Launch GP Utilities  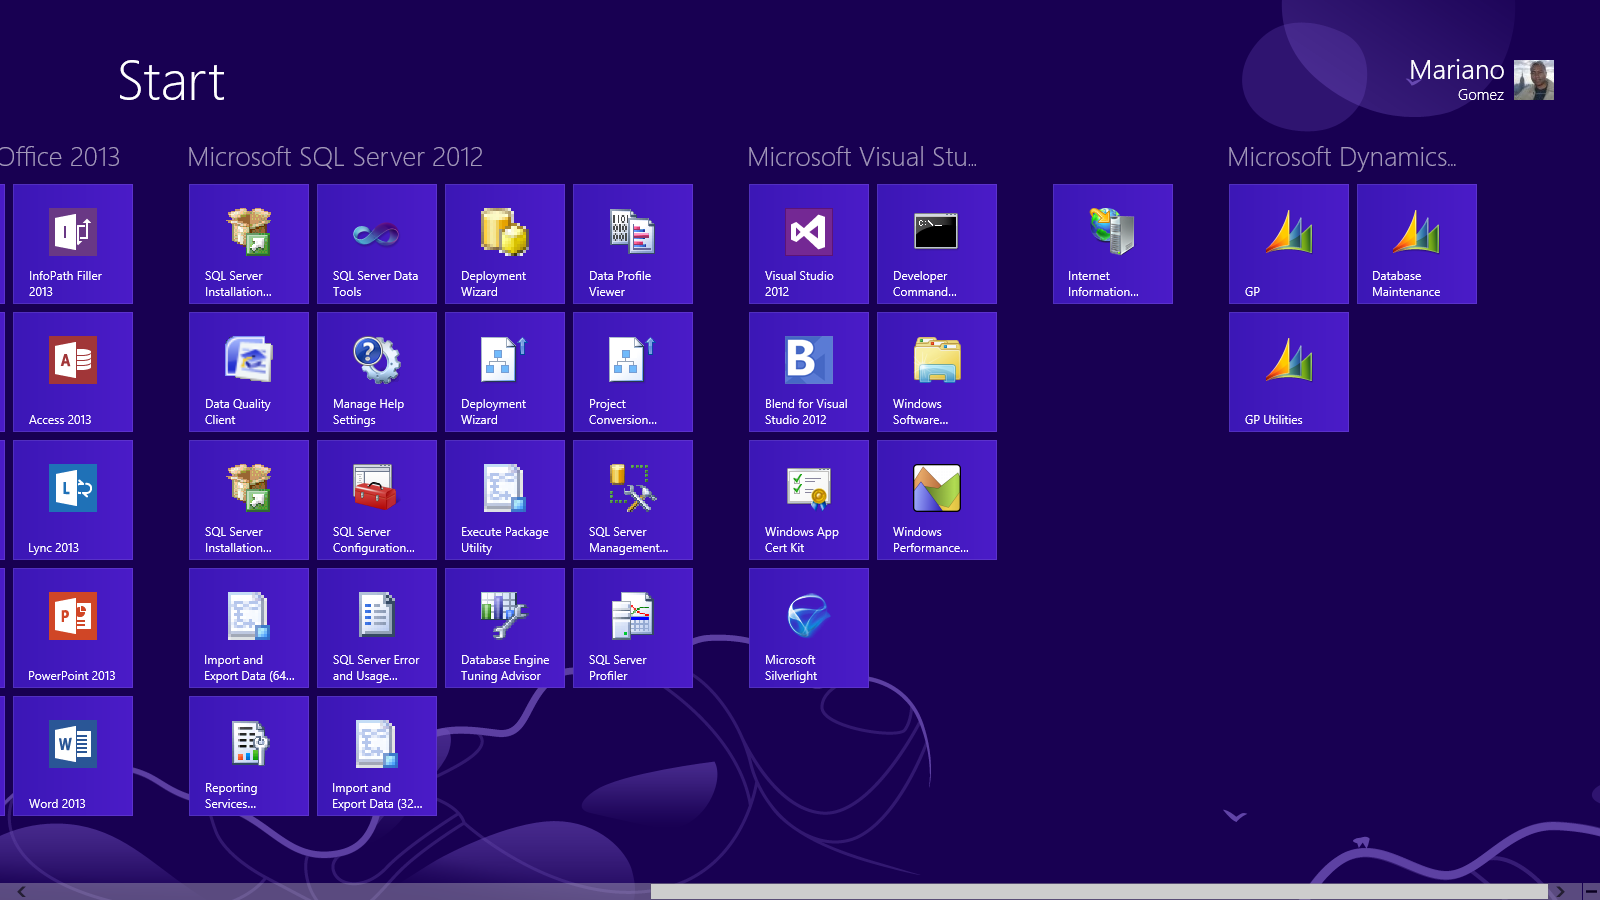point(1288,372)
